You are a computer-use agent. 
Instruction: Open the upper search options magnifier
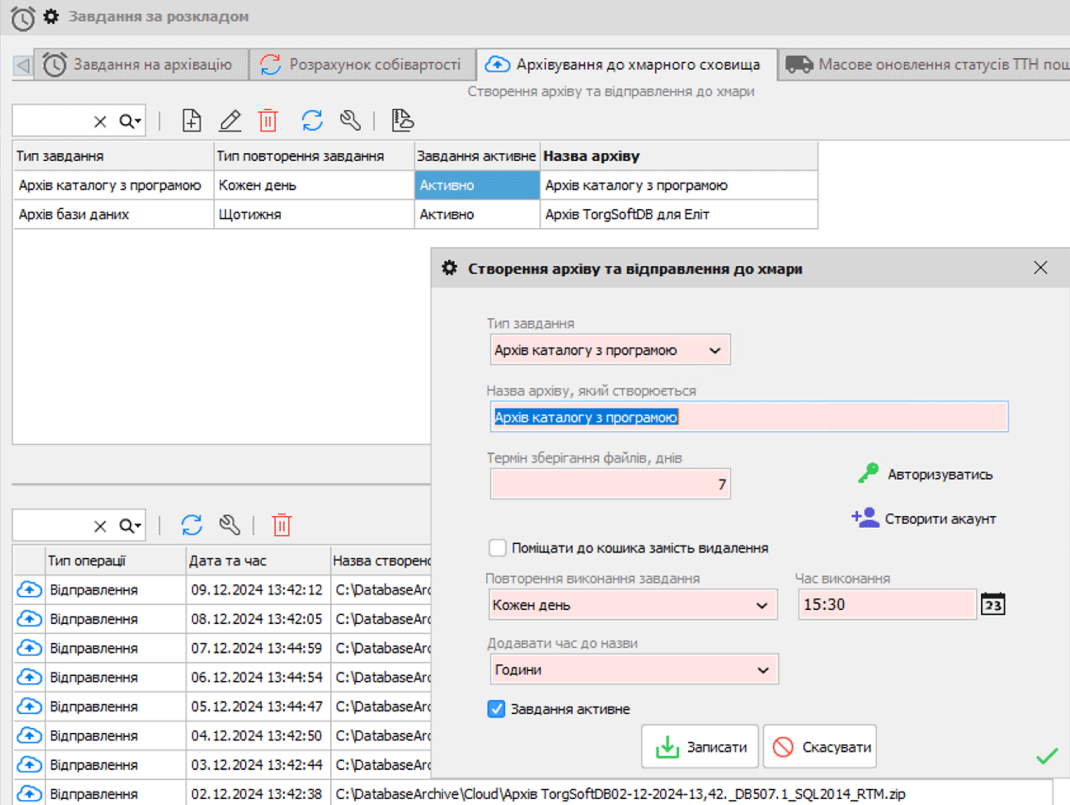(x=130, y=121)
